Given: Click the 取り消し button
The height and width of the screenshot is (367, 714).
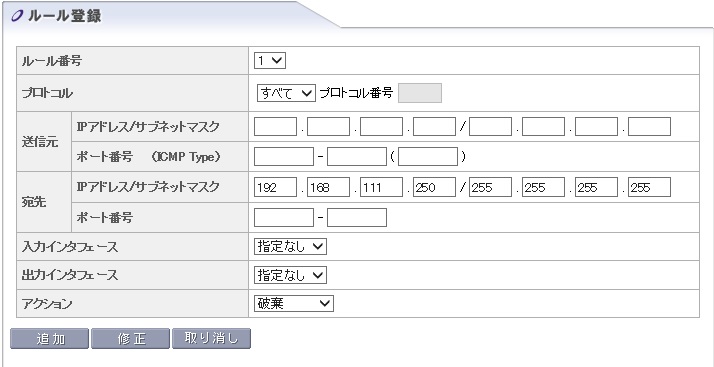Looking at the screenshot, I should (x=211, y=339).
